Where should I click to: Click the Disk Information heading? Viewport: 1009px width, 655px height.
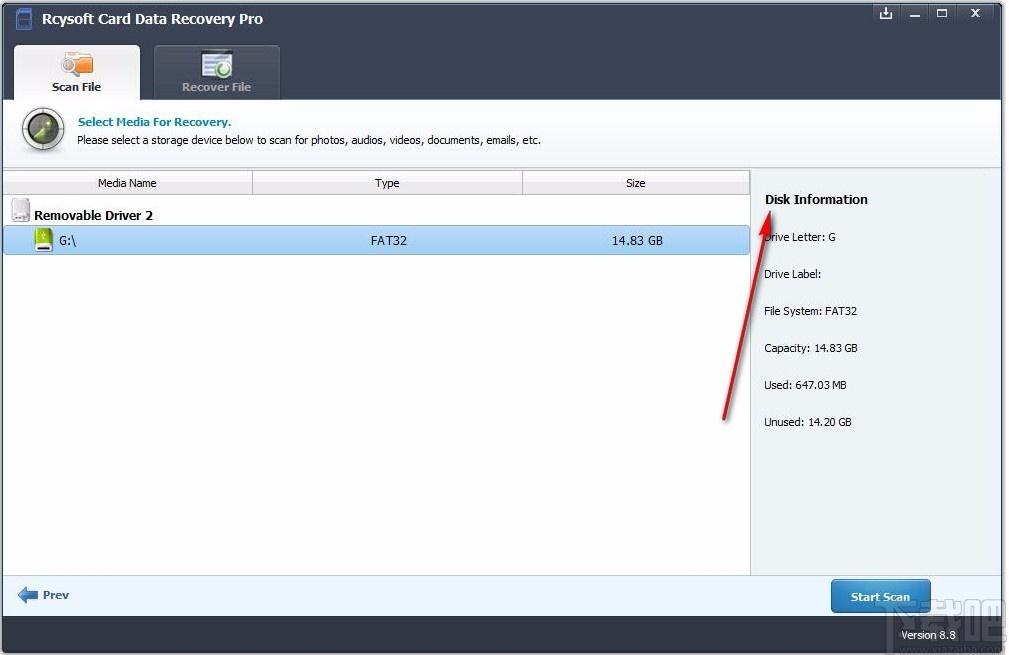(816, 199)
